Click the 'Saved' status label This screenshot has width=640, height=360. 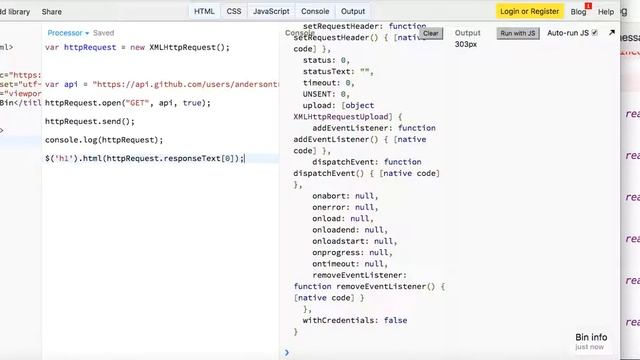click(103, 33)
